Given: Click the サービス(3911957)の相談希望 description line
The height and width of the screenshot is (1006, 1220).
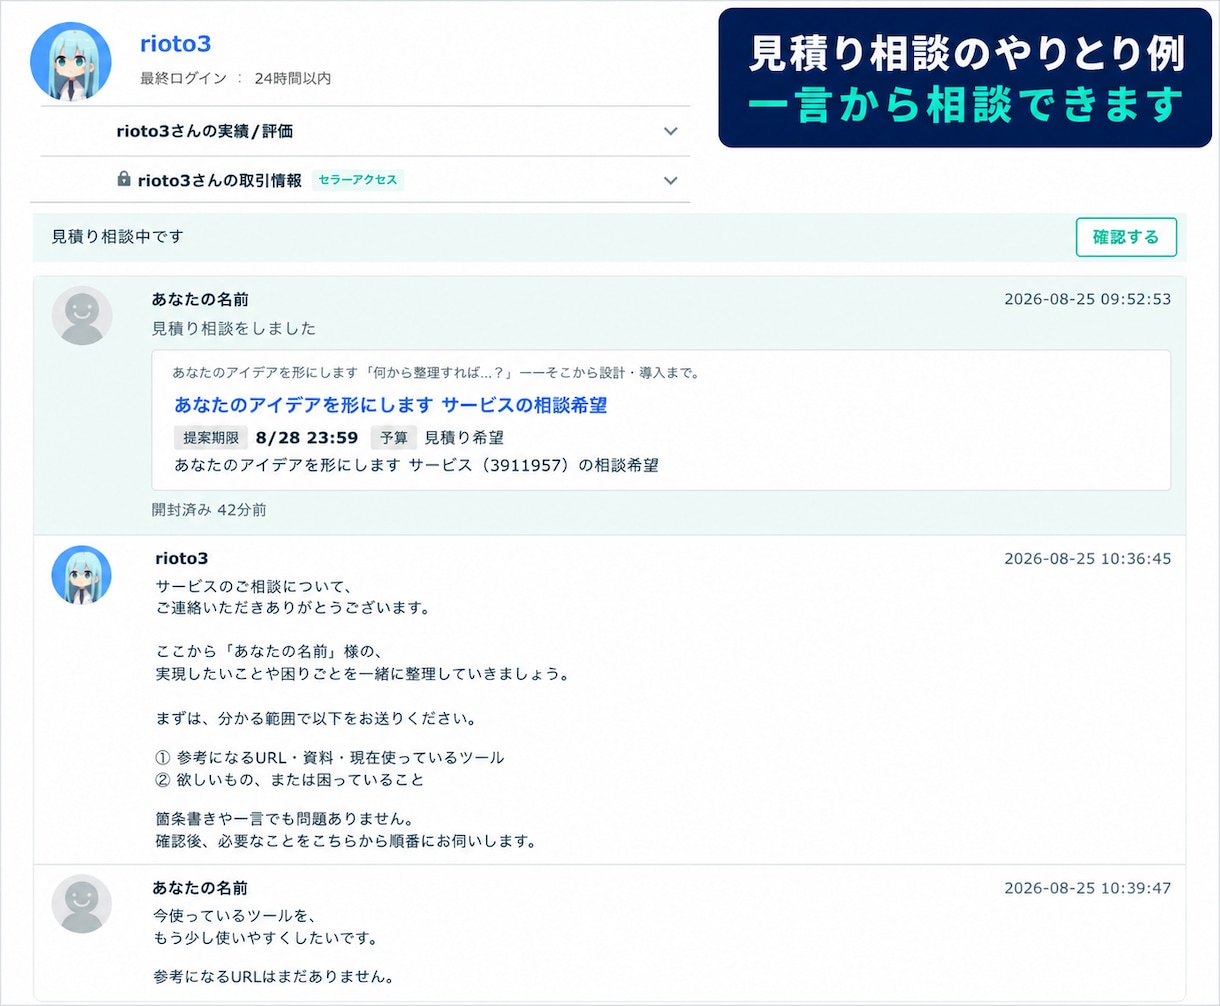Looking at the screenshot, I should (416, 465).
